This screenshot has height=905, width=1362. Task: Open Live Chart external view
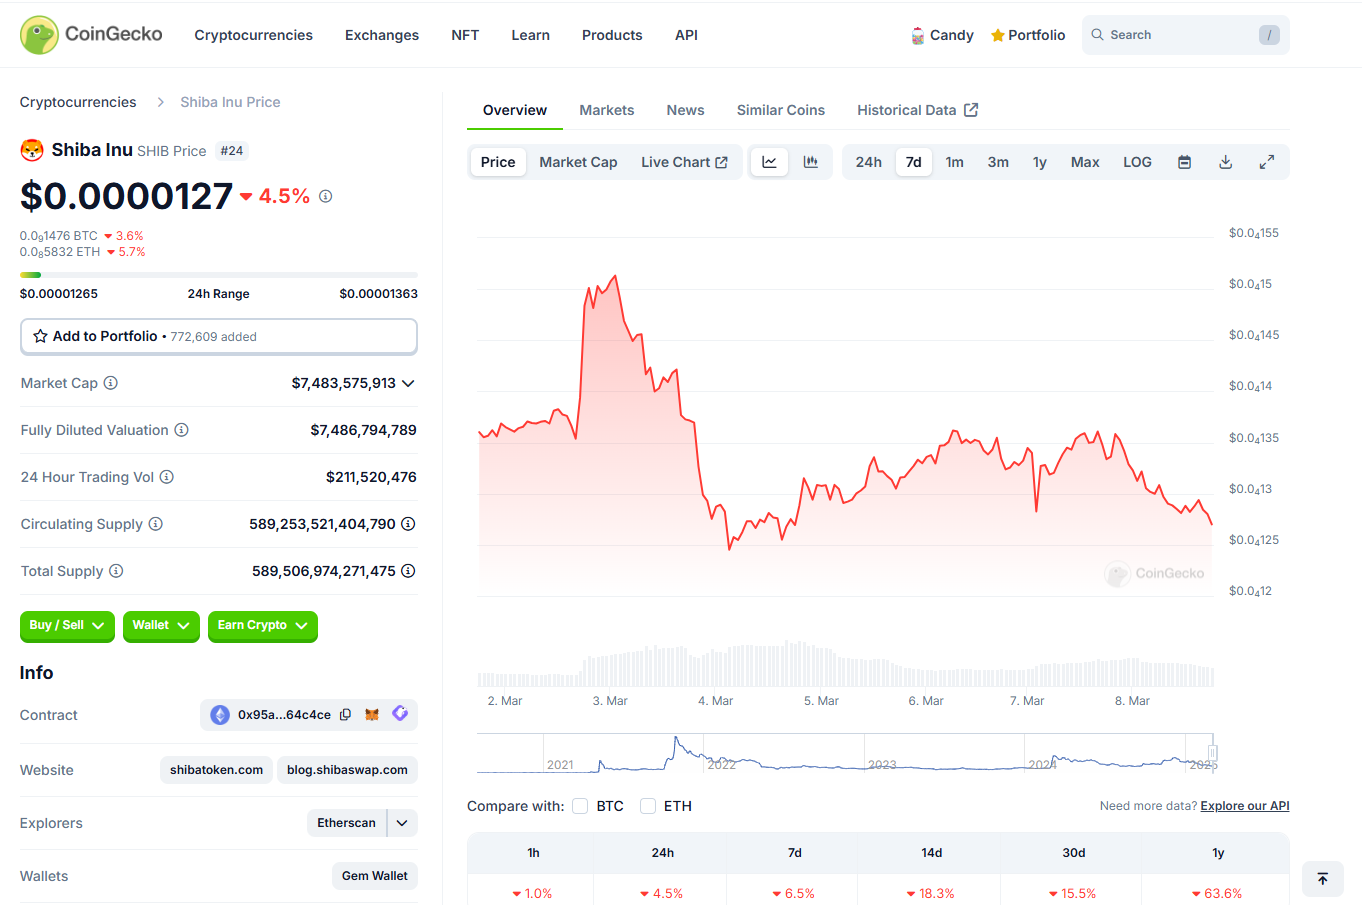(684, 162)
